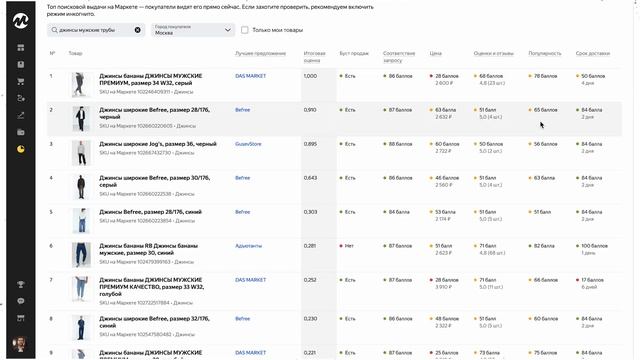
Task: Open row 3 Jog's jeans product thumbnail
Action: pos(81,153)
